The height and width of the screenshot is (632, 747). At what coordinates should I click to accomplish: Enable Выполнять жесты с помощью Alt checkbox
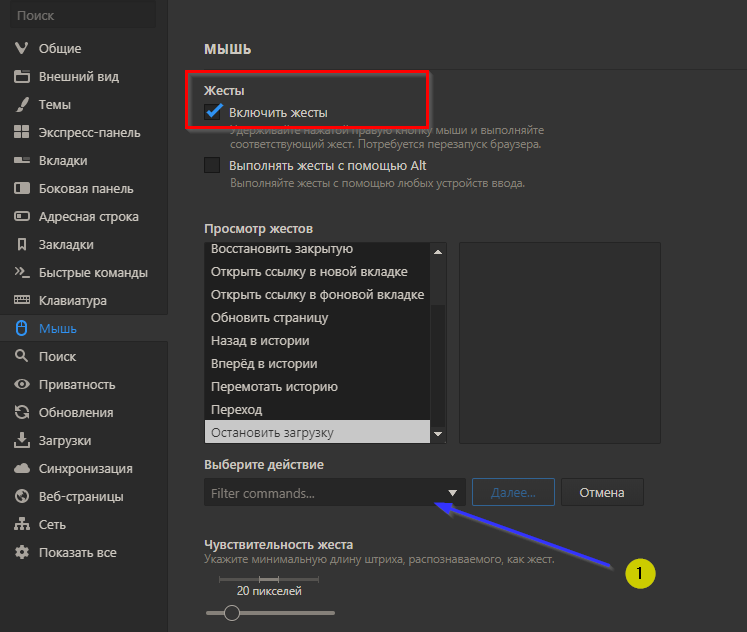point(212,165)
